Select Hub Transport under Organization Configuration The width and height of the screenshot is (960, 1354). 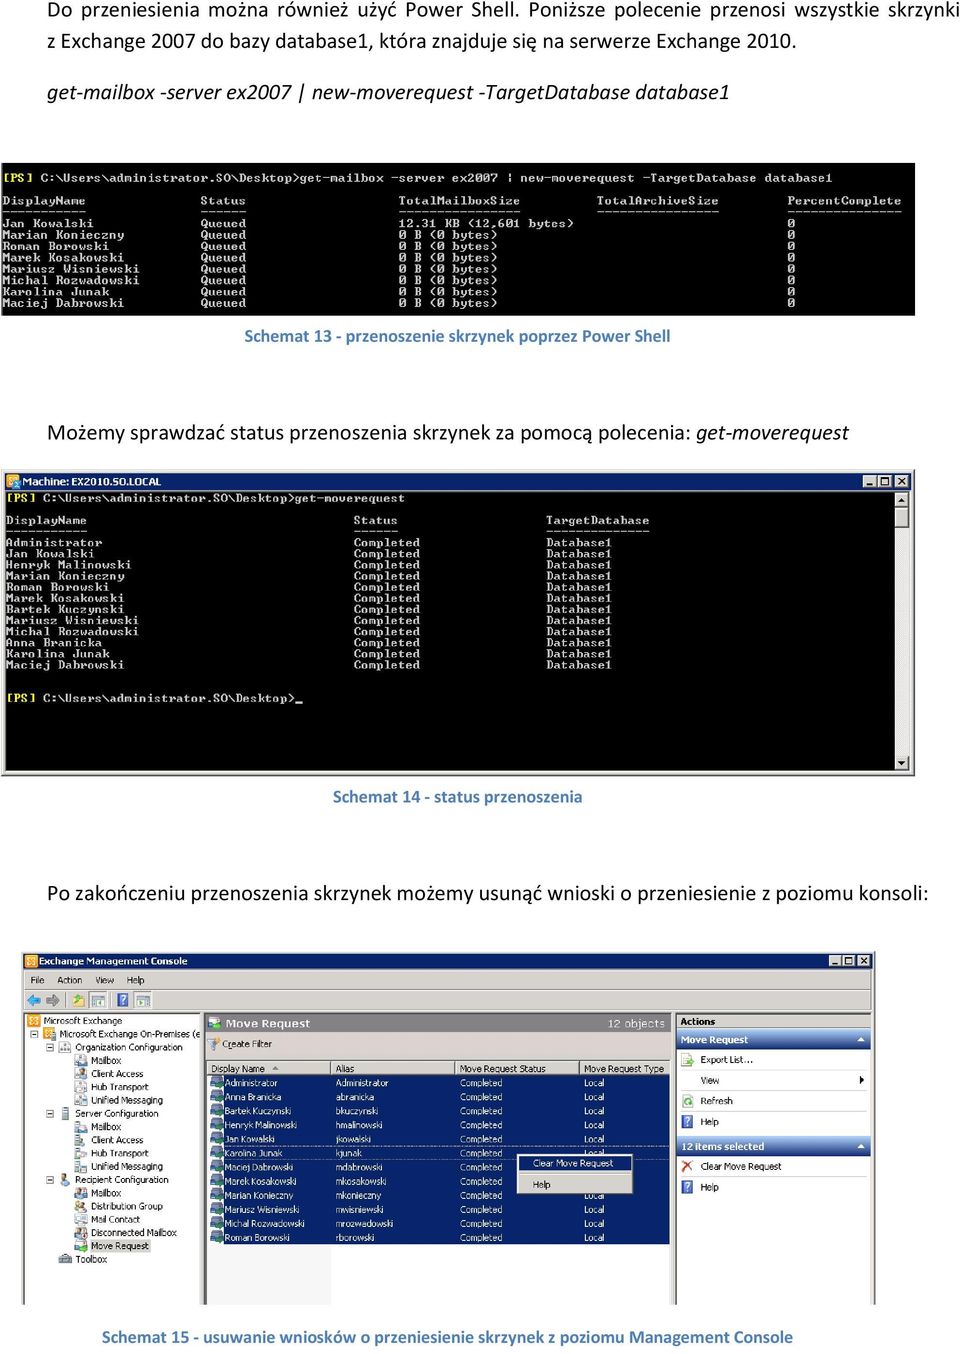[119, 1087]
